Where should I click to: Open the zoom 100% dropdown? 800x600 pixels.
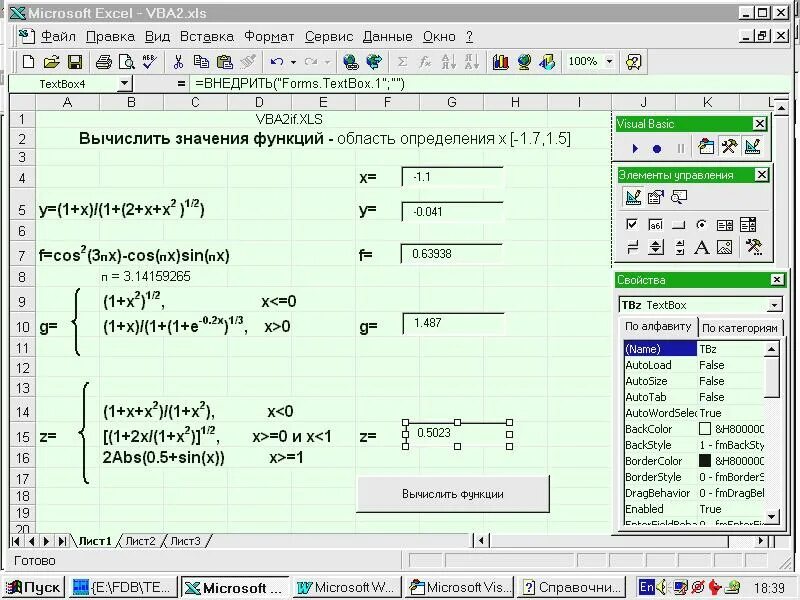[609, 62]
